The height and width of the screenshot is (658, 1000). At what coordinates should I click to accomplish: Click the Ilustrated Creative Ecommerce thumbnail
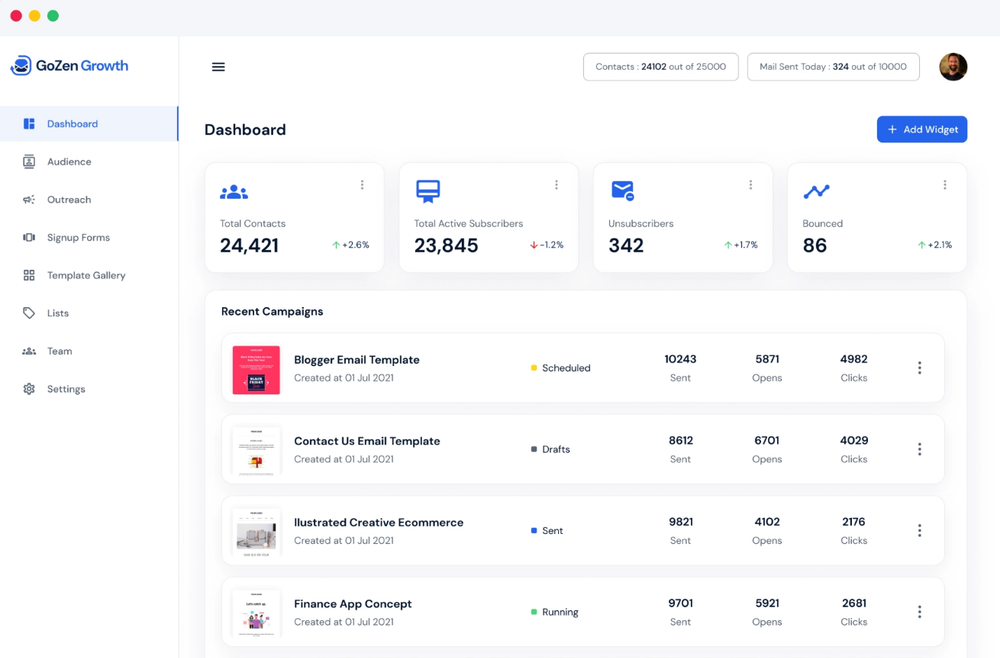coord(256,531)
